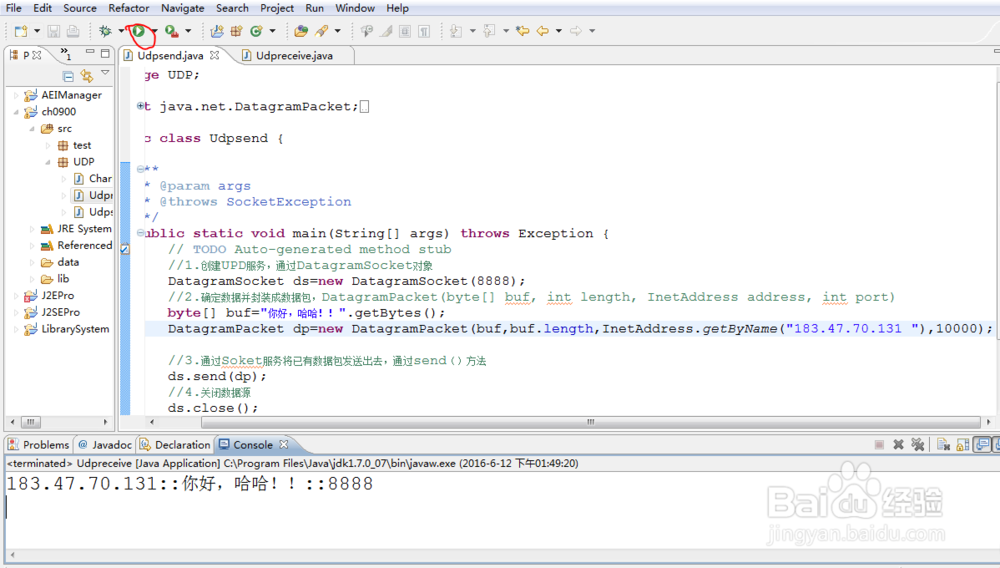Switch to the Problems tab

coord(38,444)
